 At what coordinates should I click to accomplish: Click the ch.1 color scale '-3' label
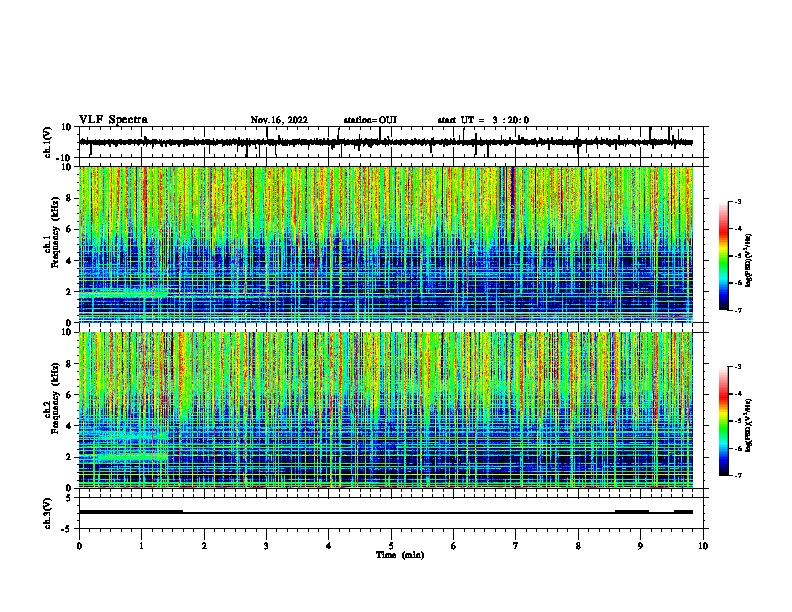click(x=737, y=201)
